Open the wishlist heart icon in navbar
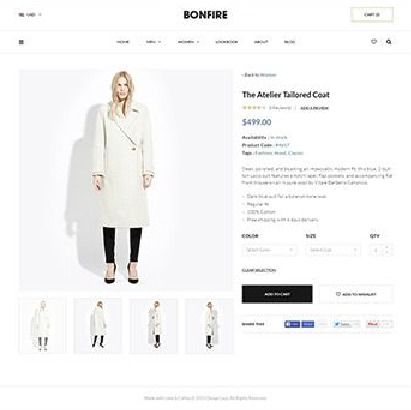Viewport: 411px width, 410px height. pyautogui.click(x=374, y=42)
